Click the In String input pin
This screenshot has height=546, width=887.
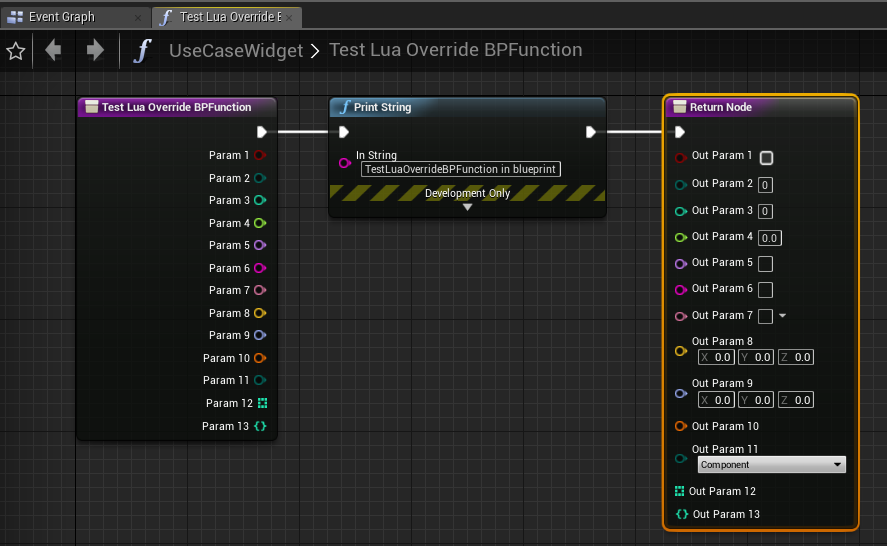[344, 162]
